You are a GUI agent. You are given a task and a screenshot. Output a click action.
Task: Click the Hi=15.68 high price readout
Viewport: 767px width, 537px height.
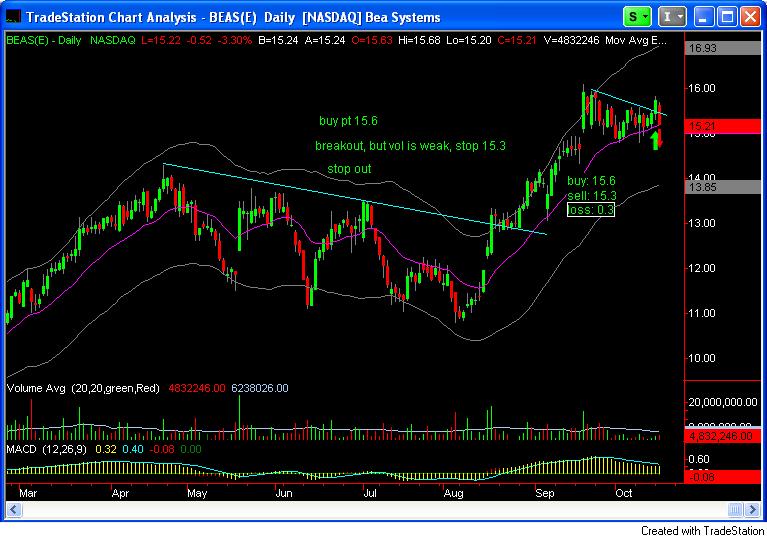(x=419, y=41)
